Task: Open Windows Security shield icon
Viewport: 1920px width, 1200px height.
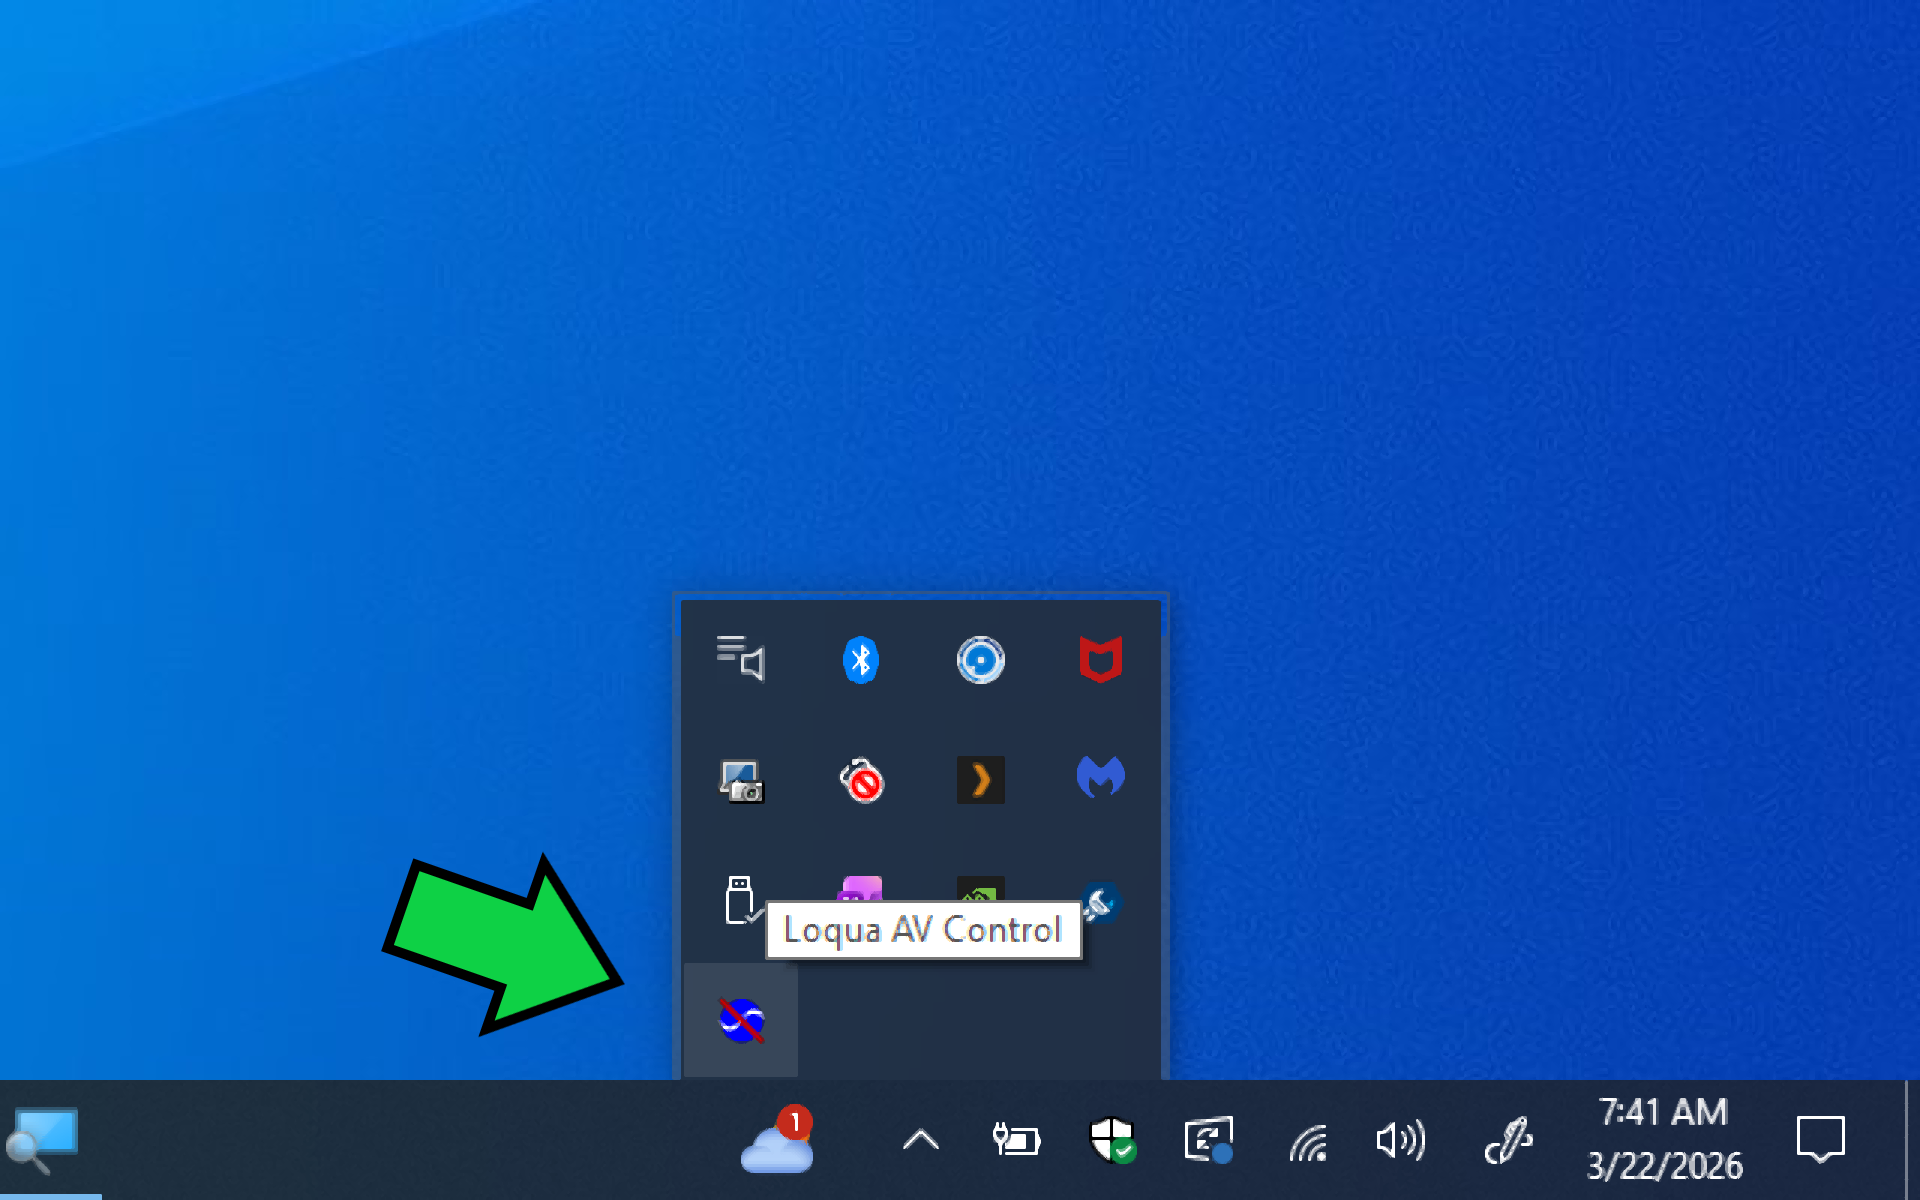Action: tap(1111, 1140)
